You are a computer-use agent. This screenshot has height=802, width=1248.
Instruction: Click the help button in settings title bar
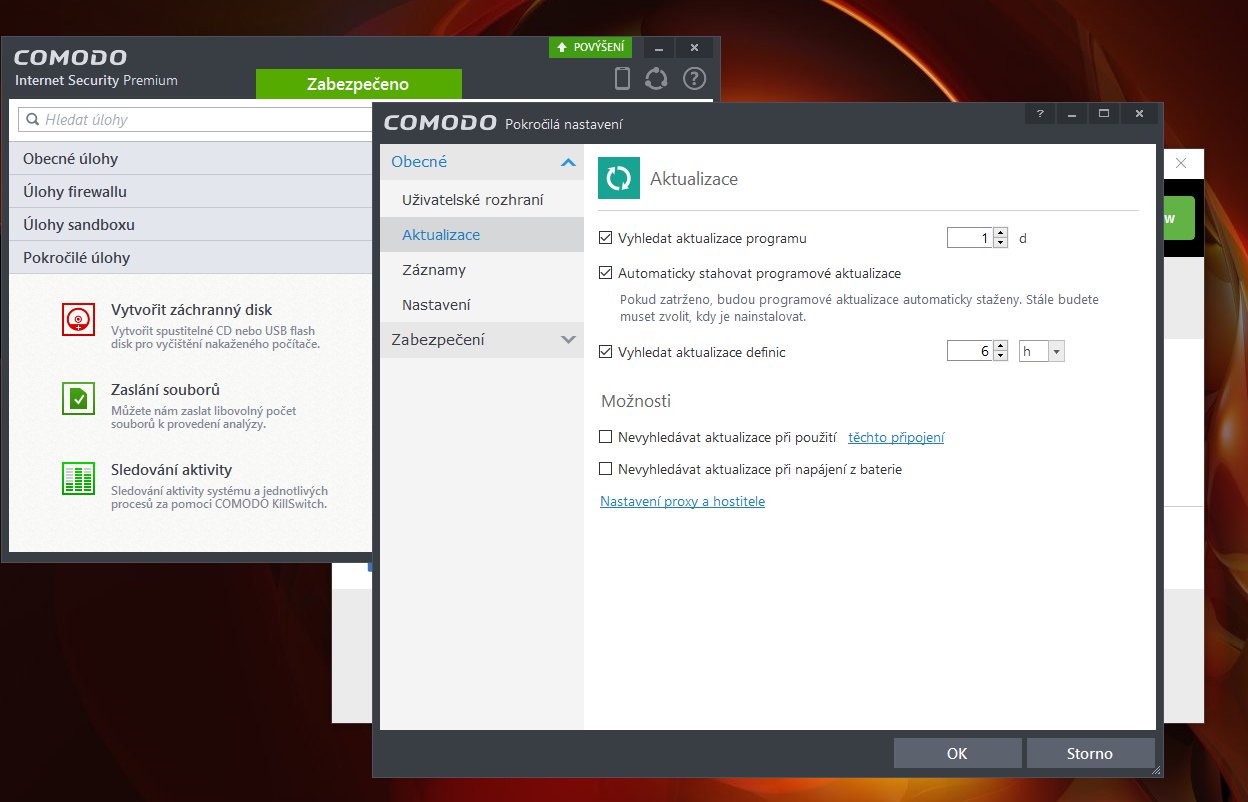pyautogui.click(x=1039, y=114)
